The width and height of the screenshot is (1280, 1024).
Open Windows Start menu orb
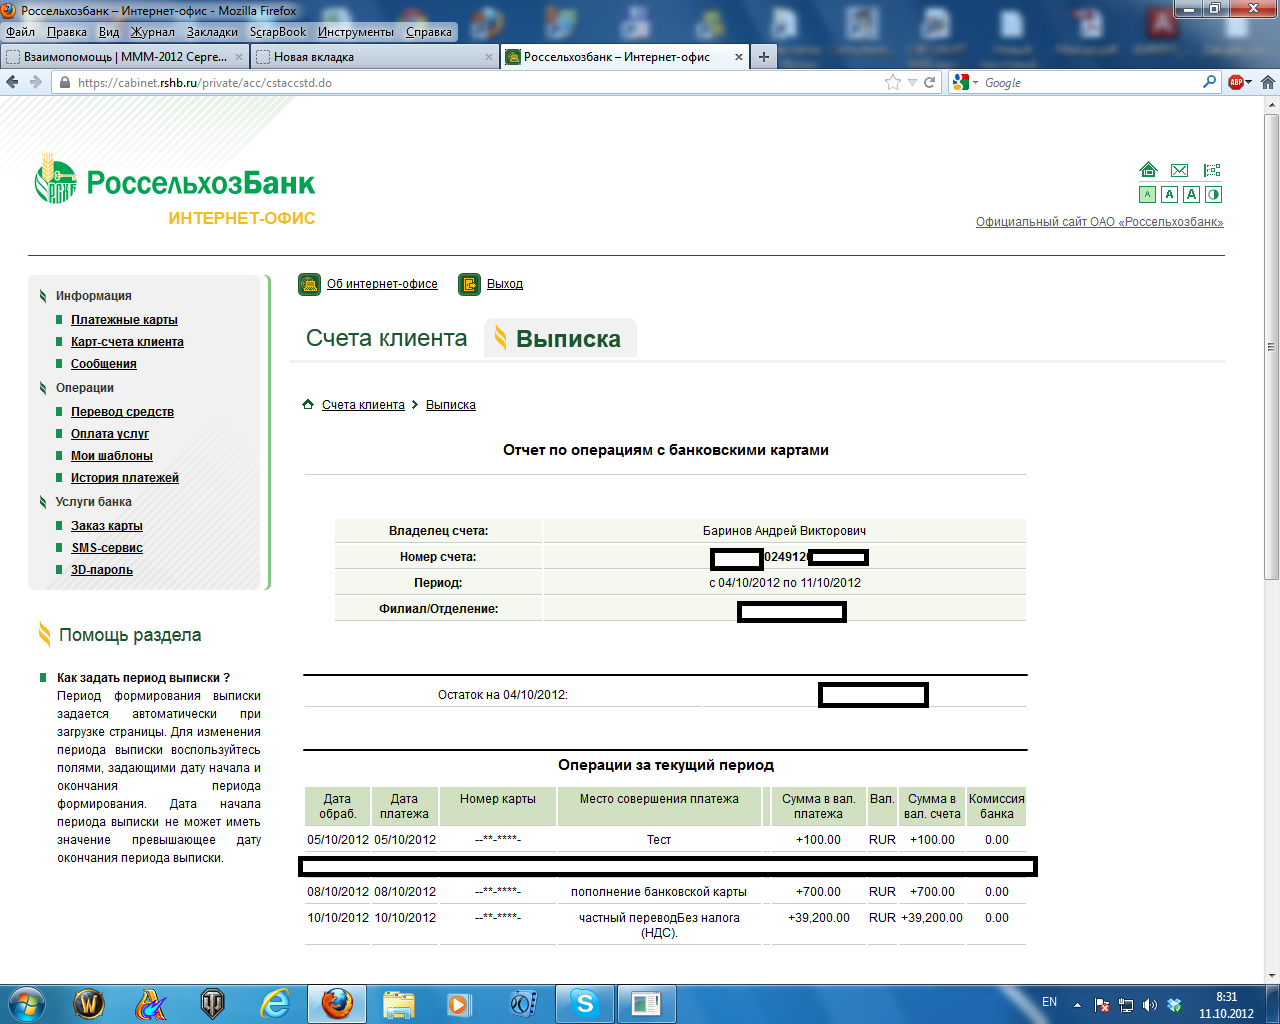(25, 1003)
